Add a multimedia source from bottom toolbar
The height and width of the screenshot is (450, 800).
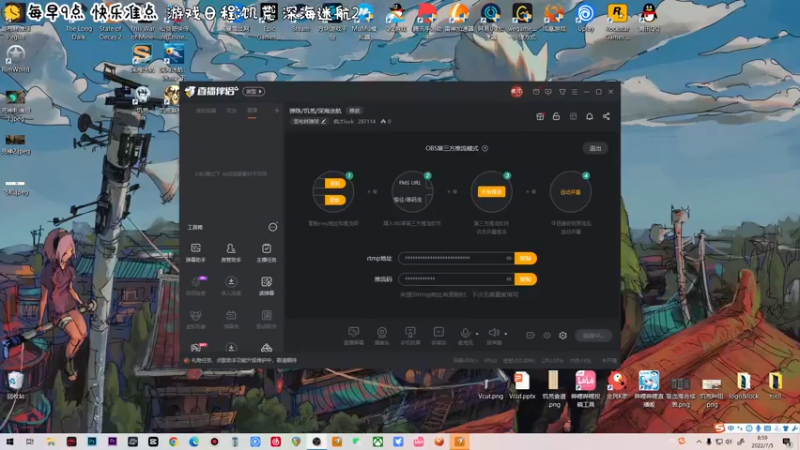pos(438,335)
